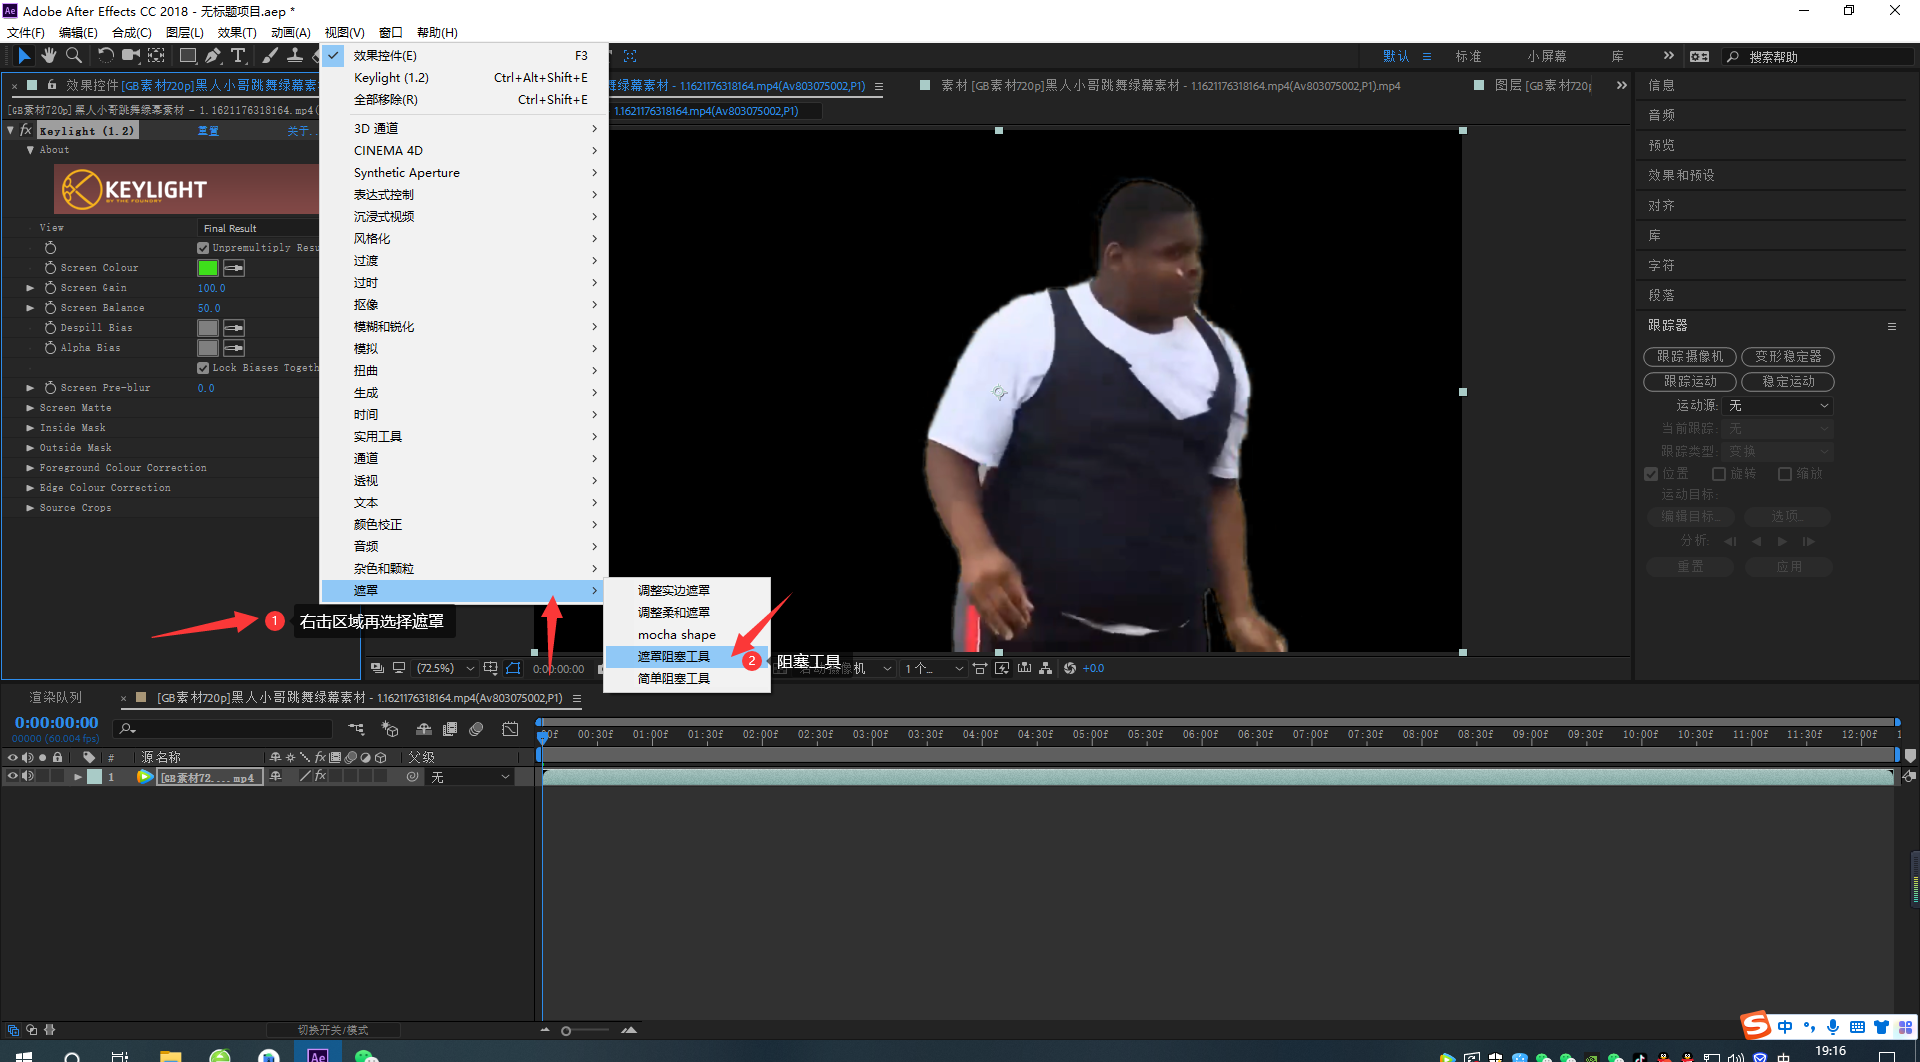Open the 抠像 effects submenu
The height and width of the screenshot is (1062, 1920).
(x=366, y=305)
